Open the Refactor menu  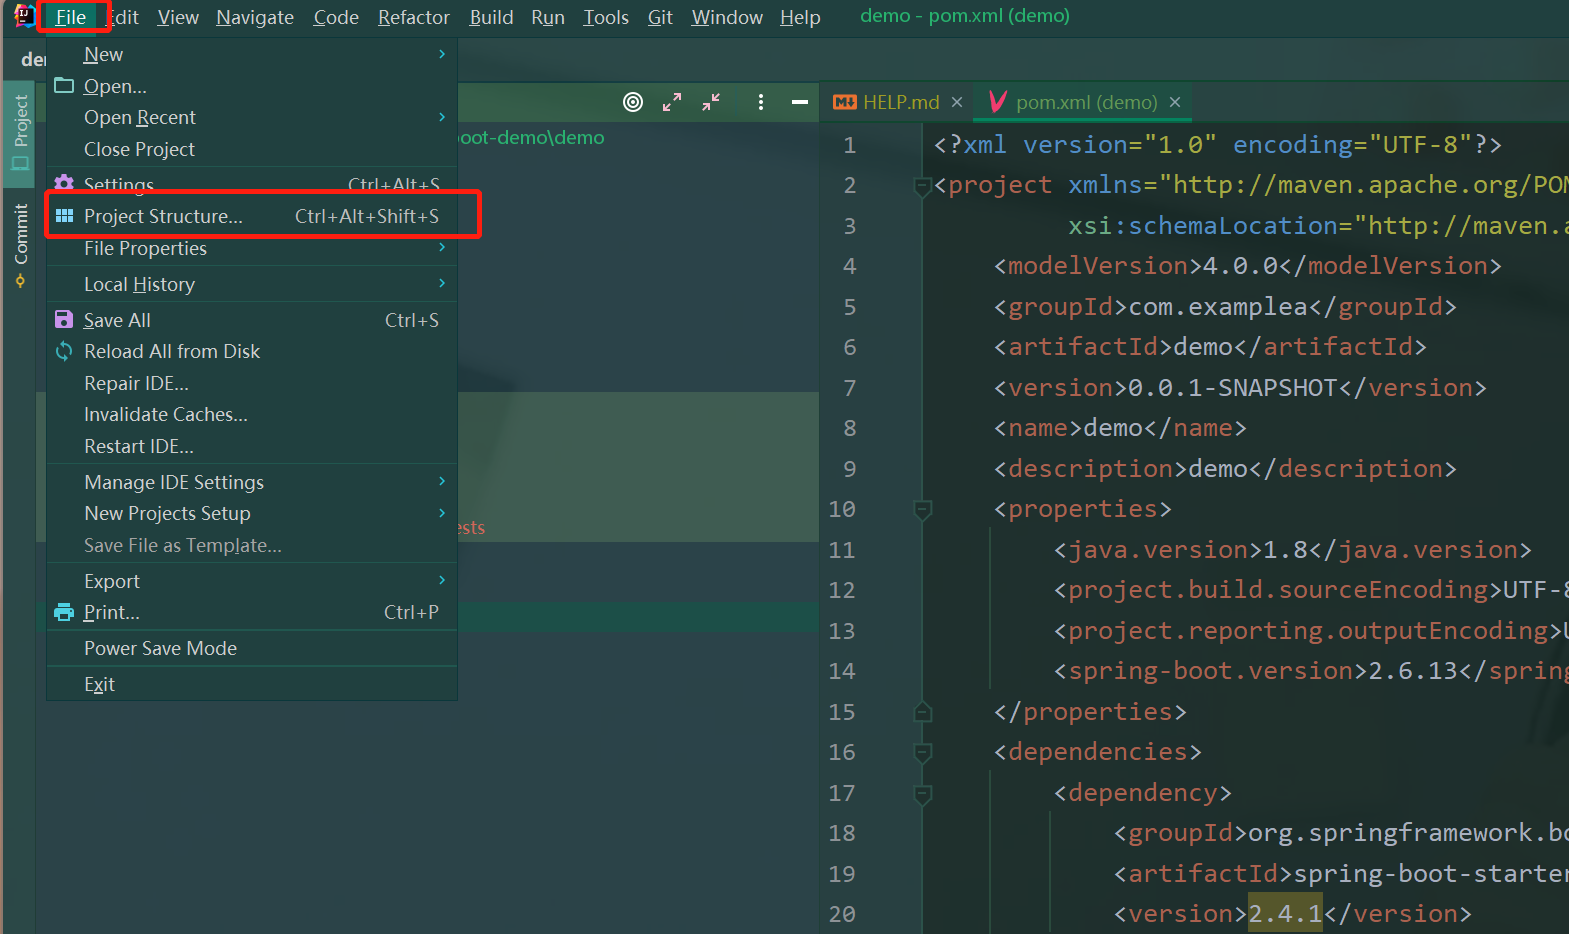[414, 17]
